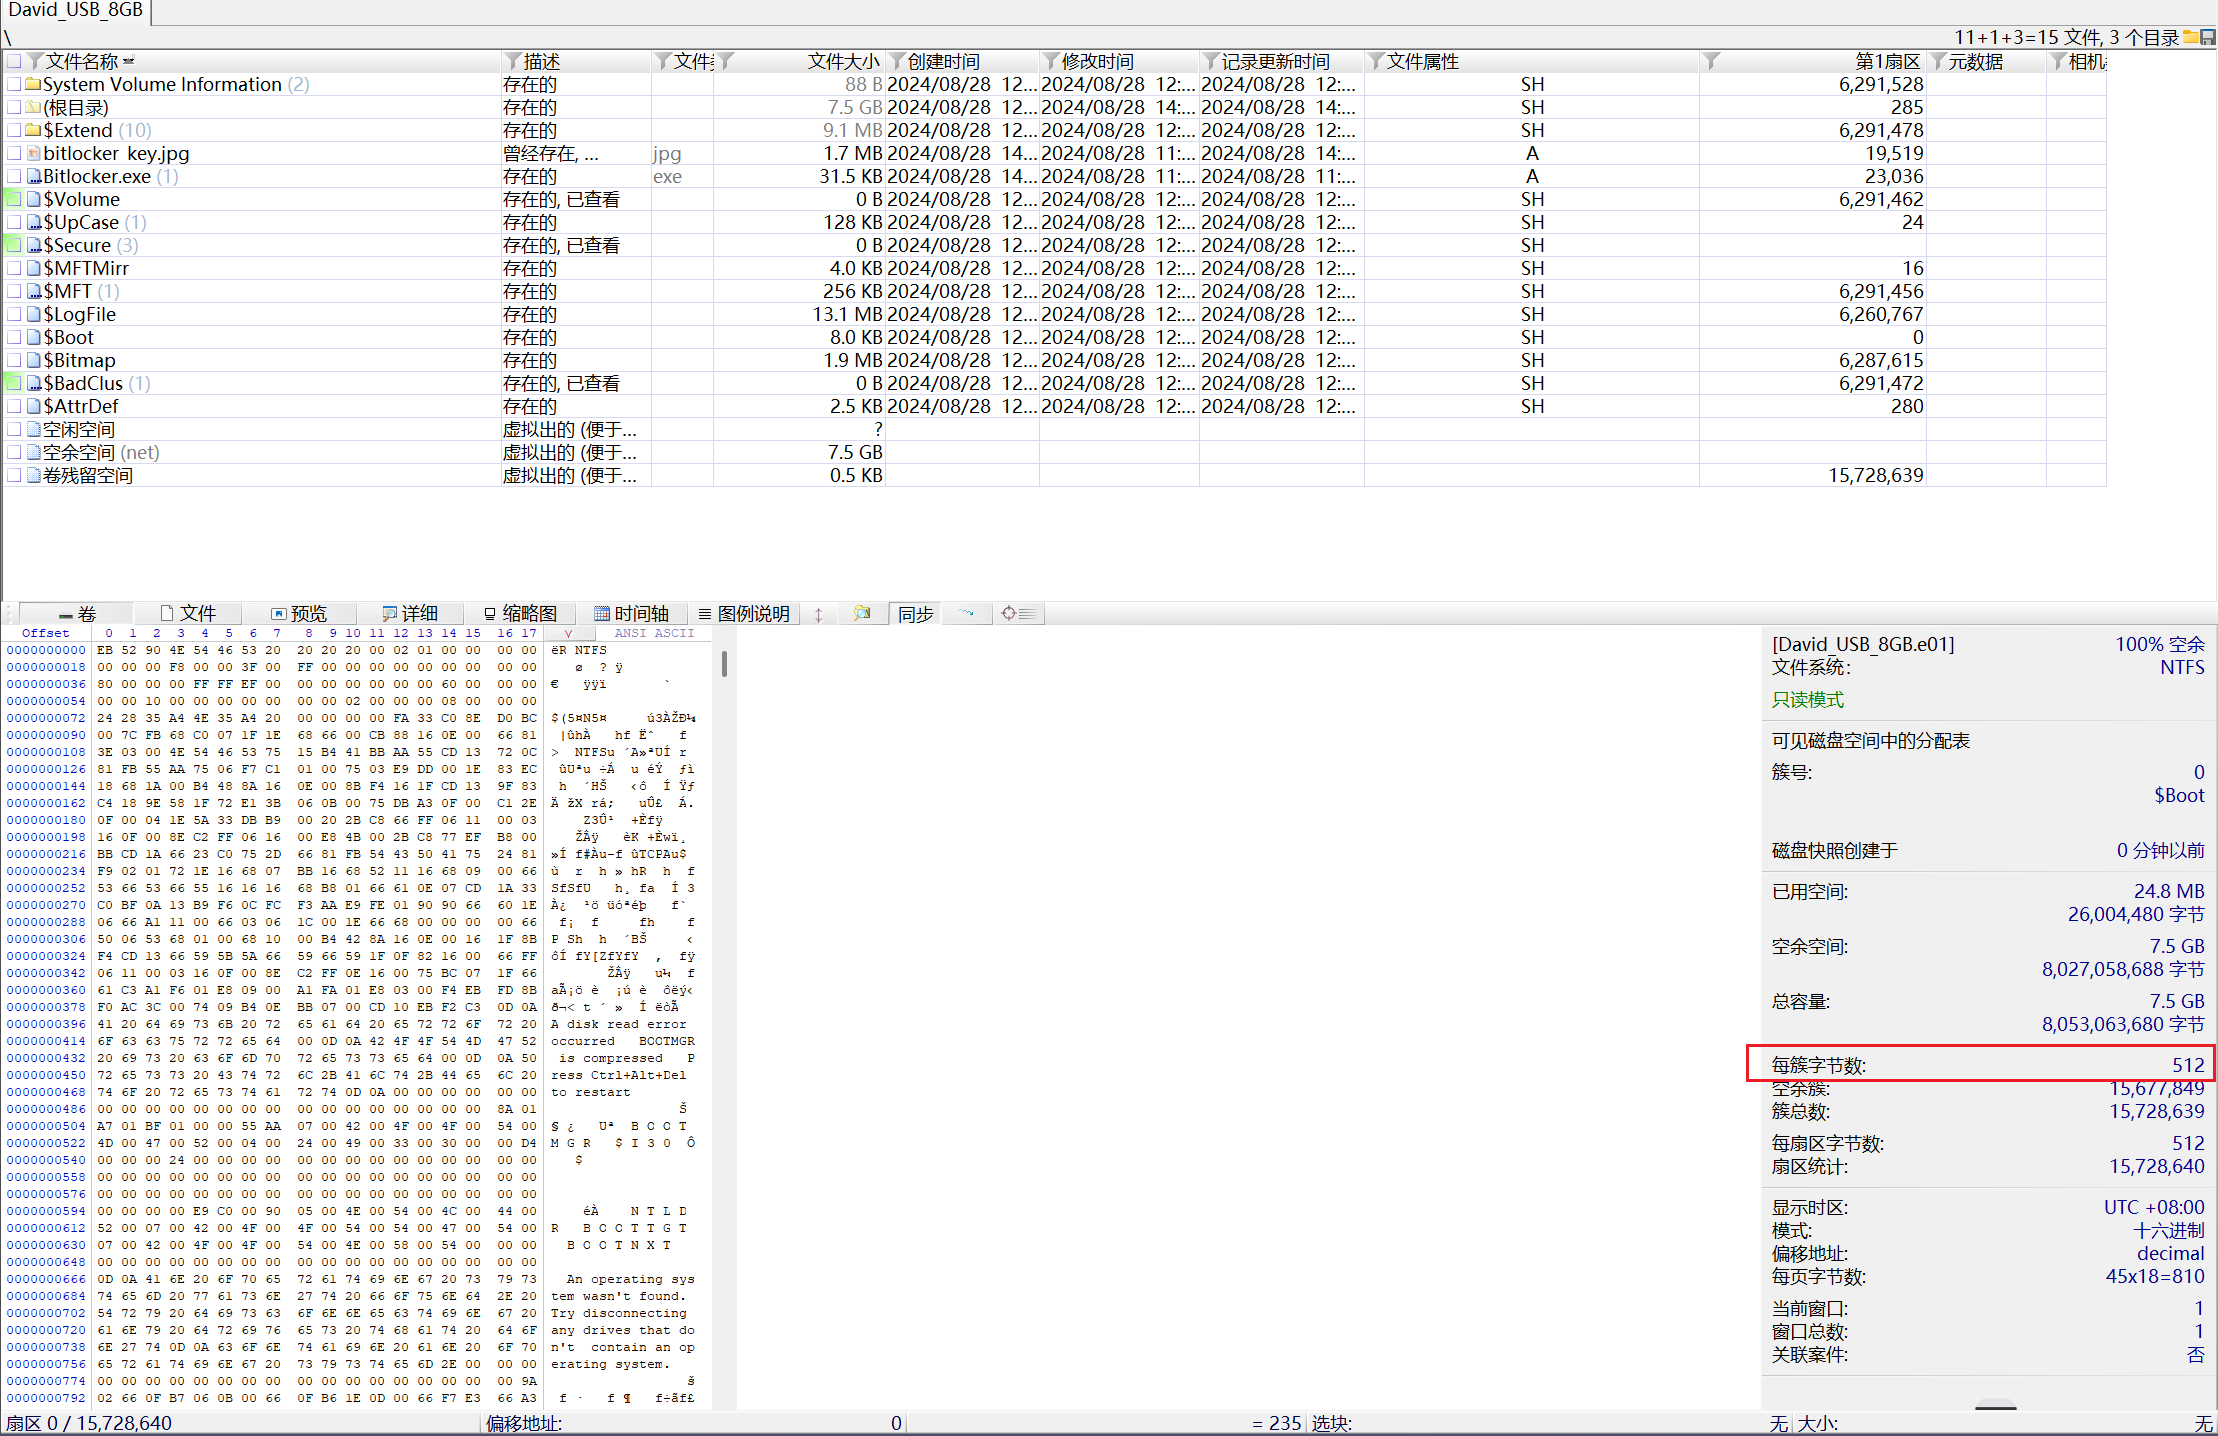Click the filter funnel on 文件属性 column
This screenshot has height=1436, width=2218.
[x=1376, y=62]
